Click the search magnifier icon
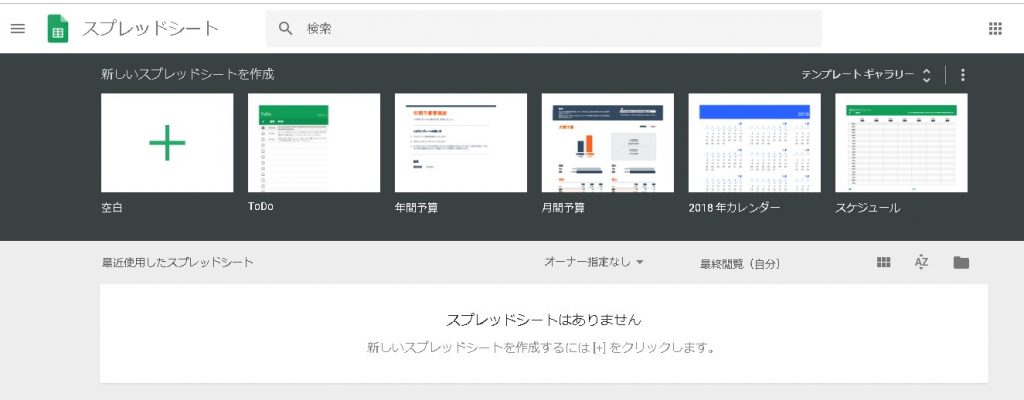 click(x=285, y=29)
